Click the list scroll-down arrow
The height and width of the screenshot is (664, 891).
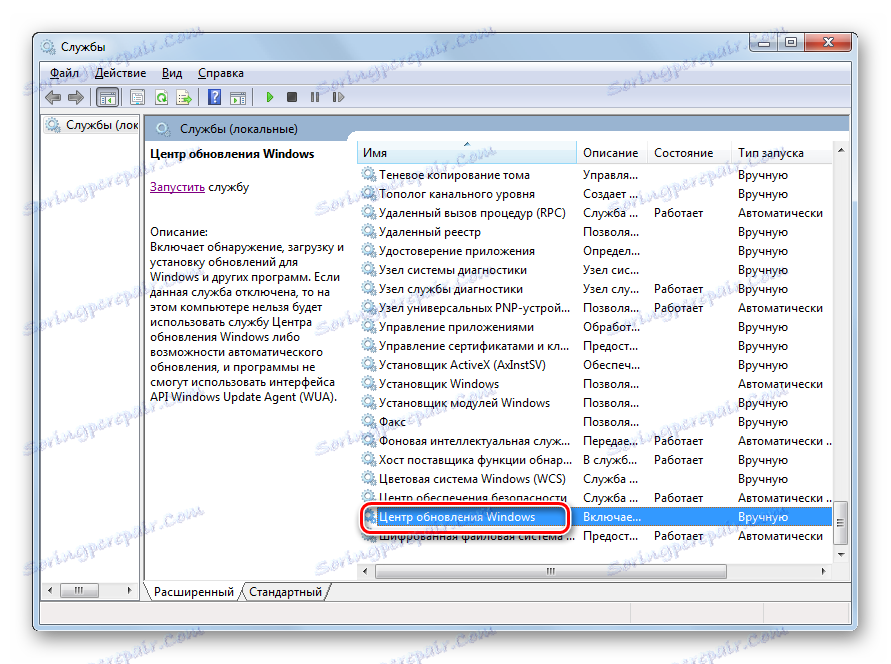click(x=840, y=554)
